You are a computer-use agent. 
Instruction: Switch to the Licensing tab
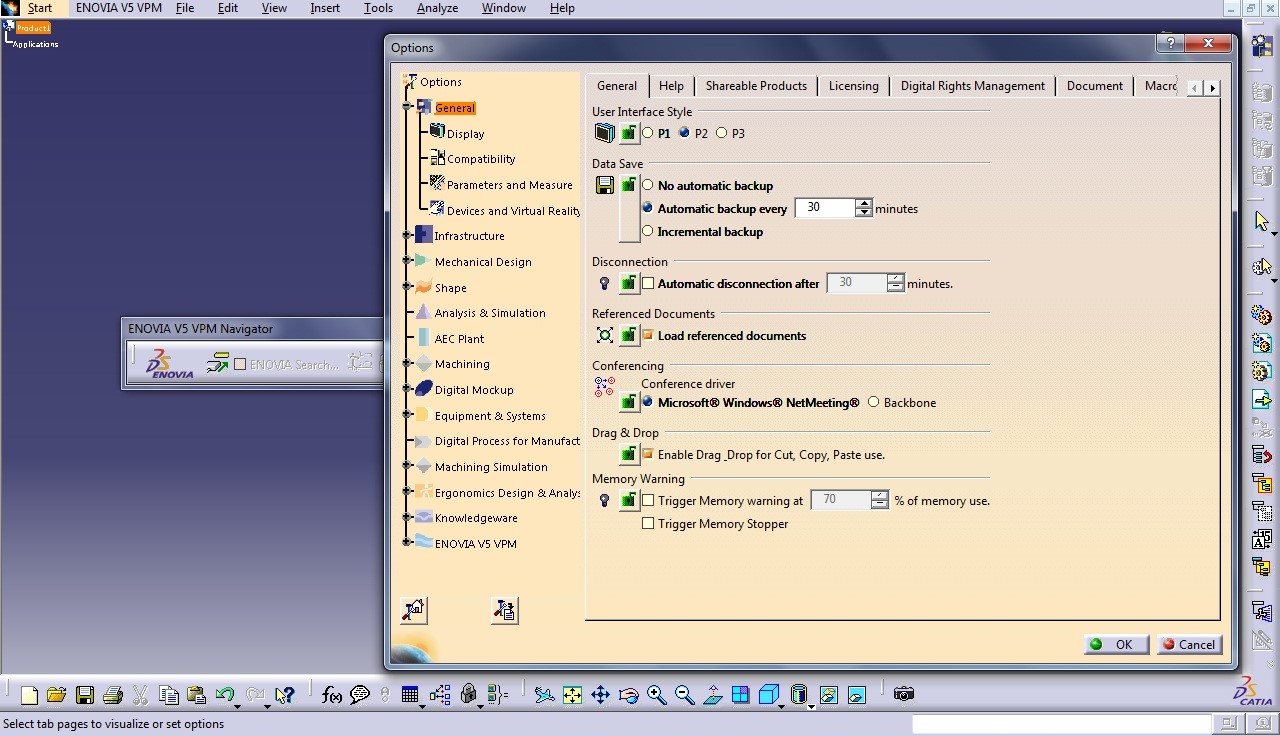(853, 86)
